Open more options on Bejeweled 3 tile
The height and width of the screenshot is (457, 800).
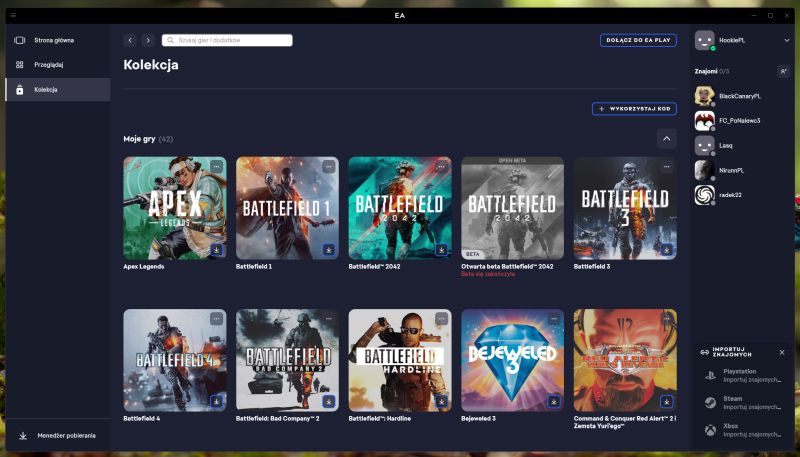point(554,318)
